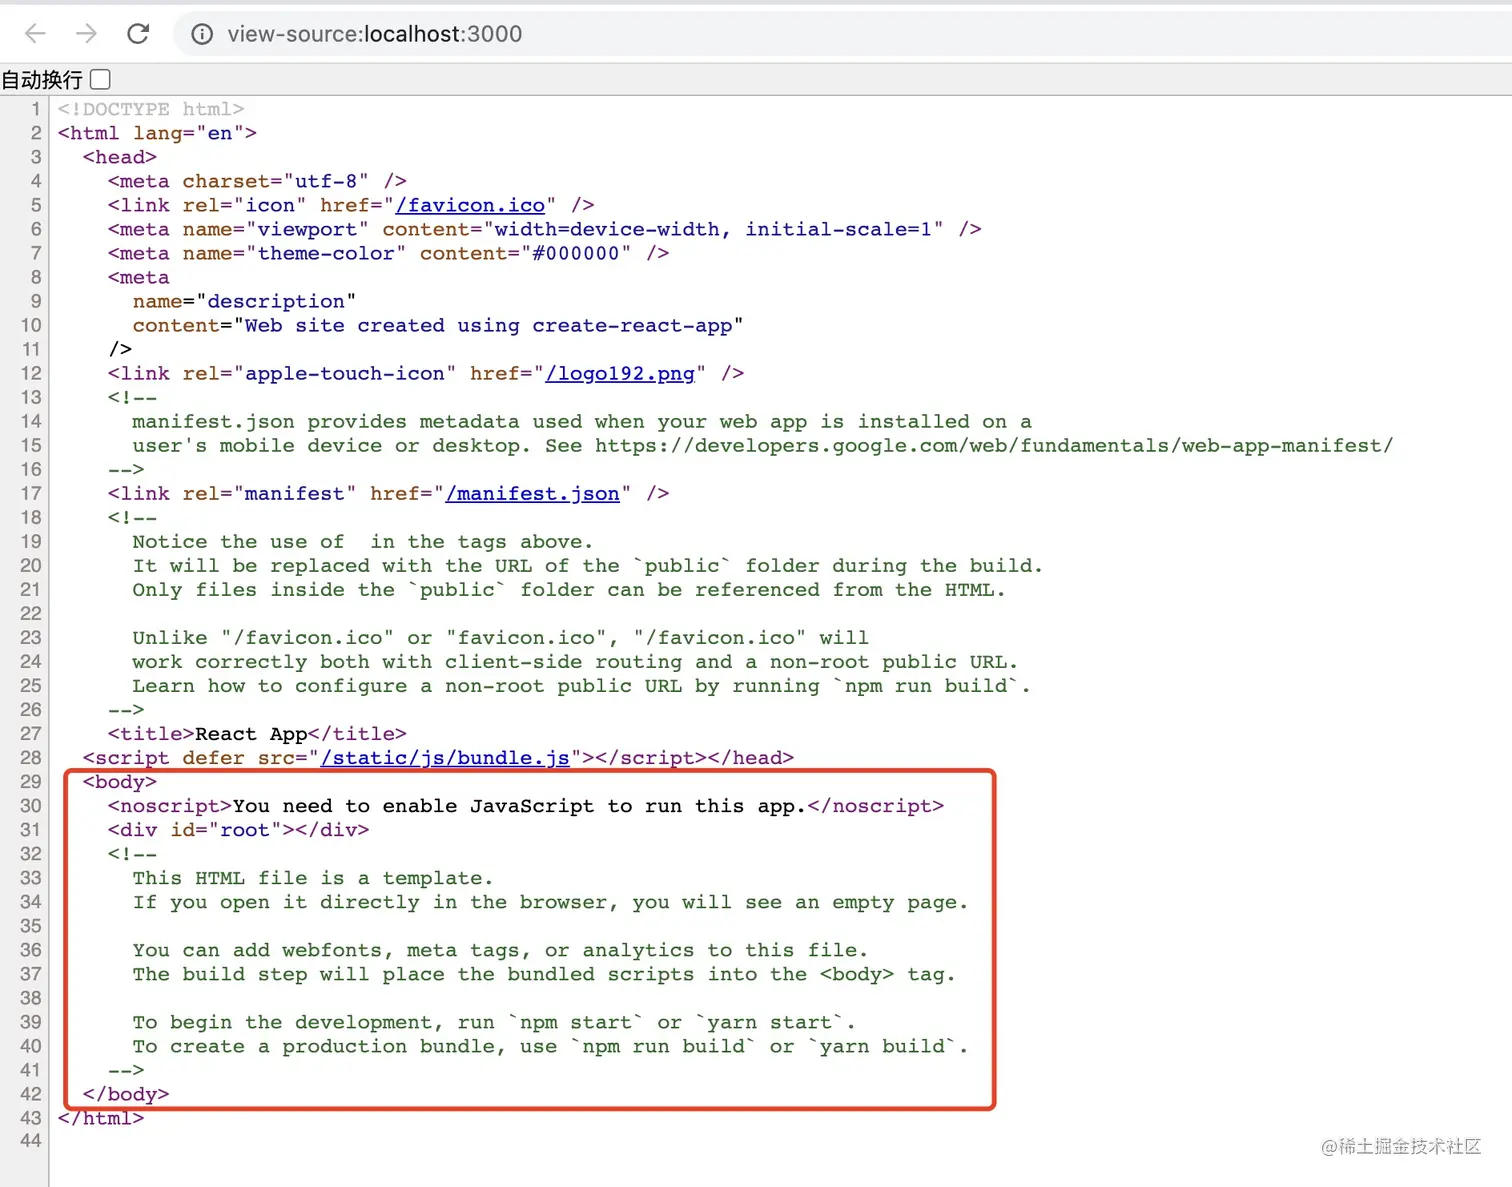Click the manifest.json comment text on line 14
The height and width of the screenshot is (1187, 1512).
pyautogui.click(x=580, y=421)
